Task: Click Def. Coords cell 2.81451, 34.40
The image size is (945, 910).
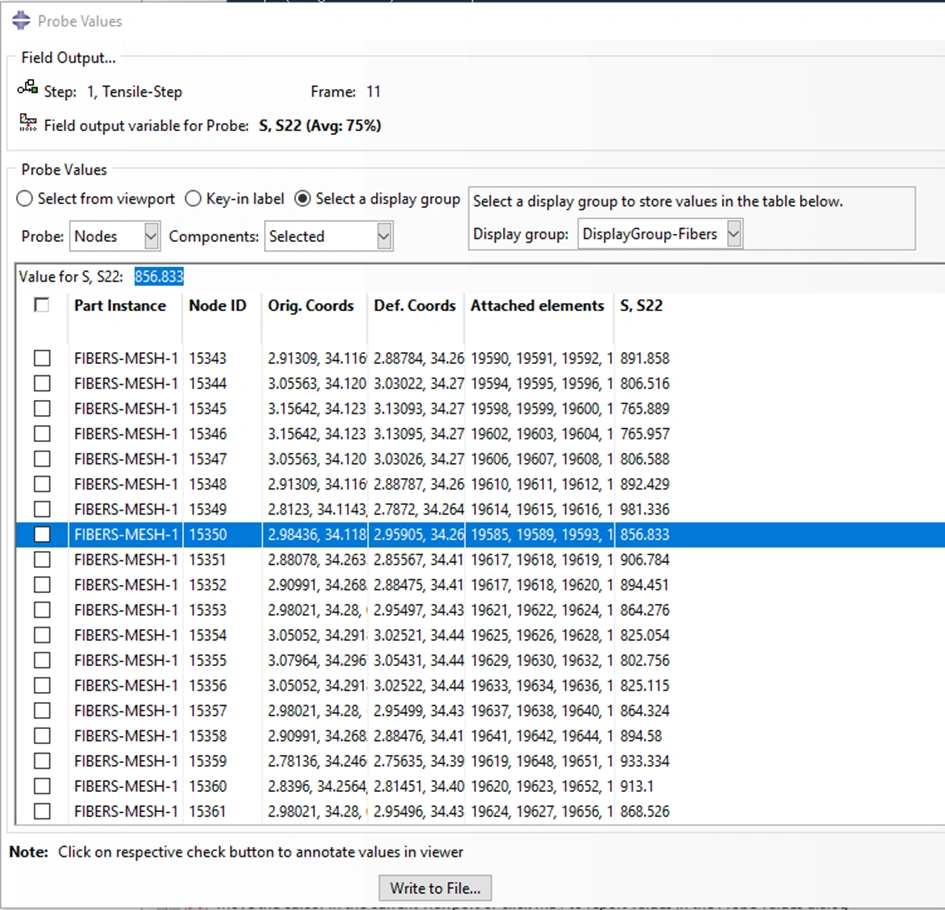Action: 419,786
